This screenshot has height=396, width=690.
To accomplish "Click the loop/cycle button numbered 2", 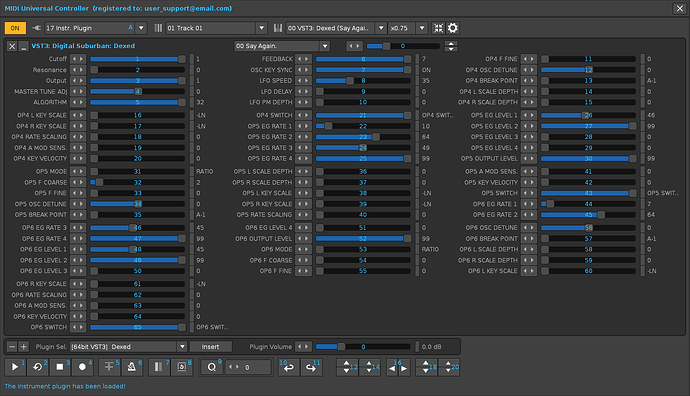I will coord(37,367).
